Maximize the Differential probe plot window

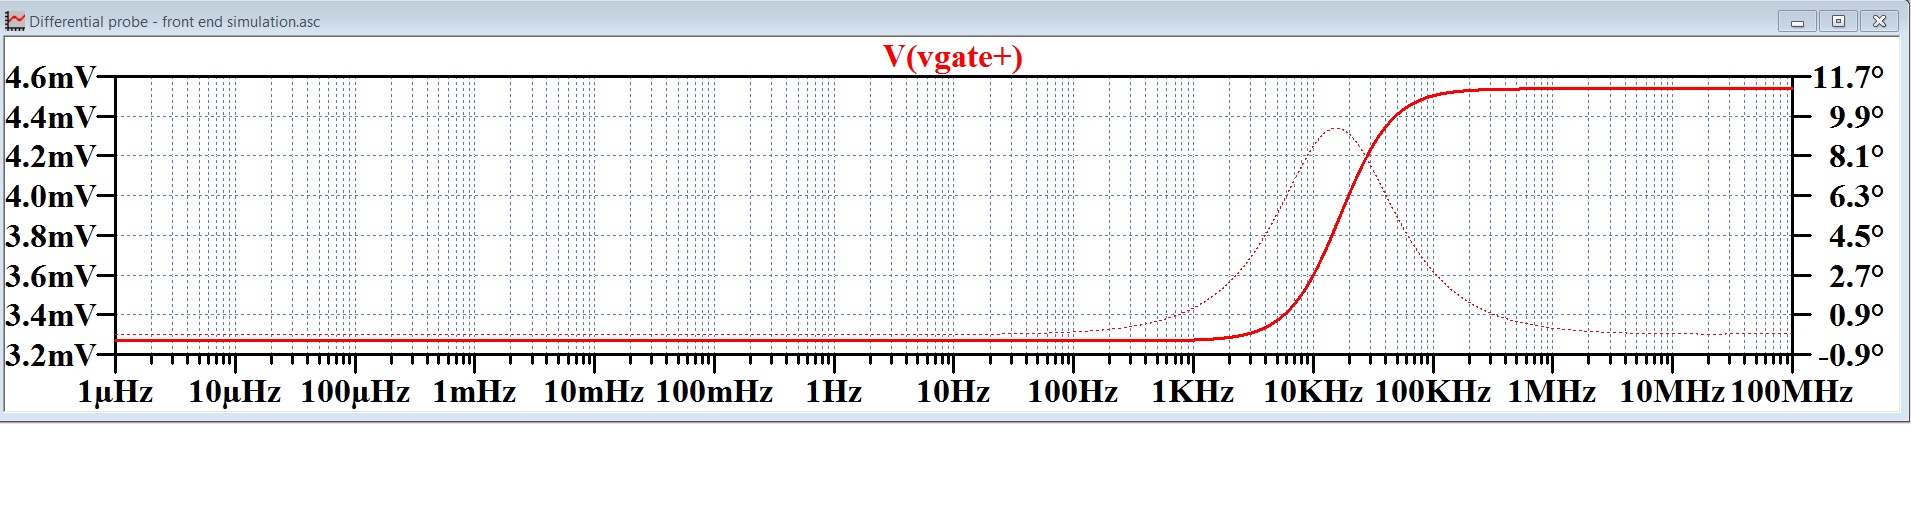pos(1838,21)
